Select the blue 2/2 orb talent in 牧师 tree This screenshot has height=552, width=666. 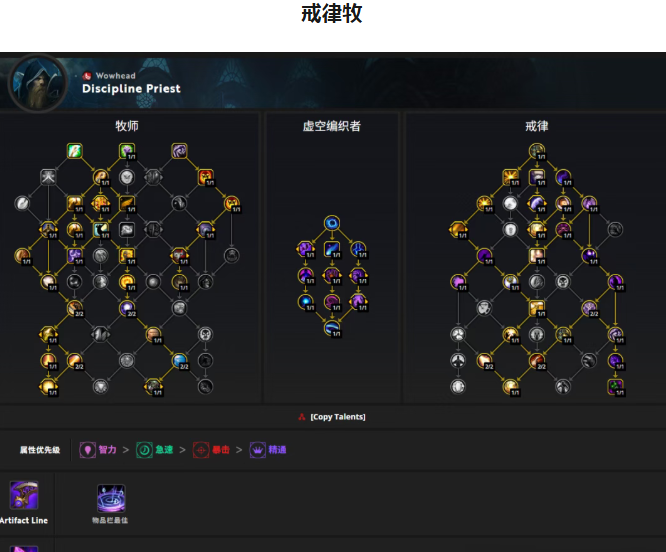180,360
